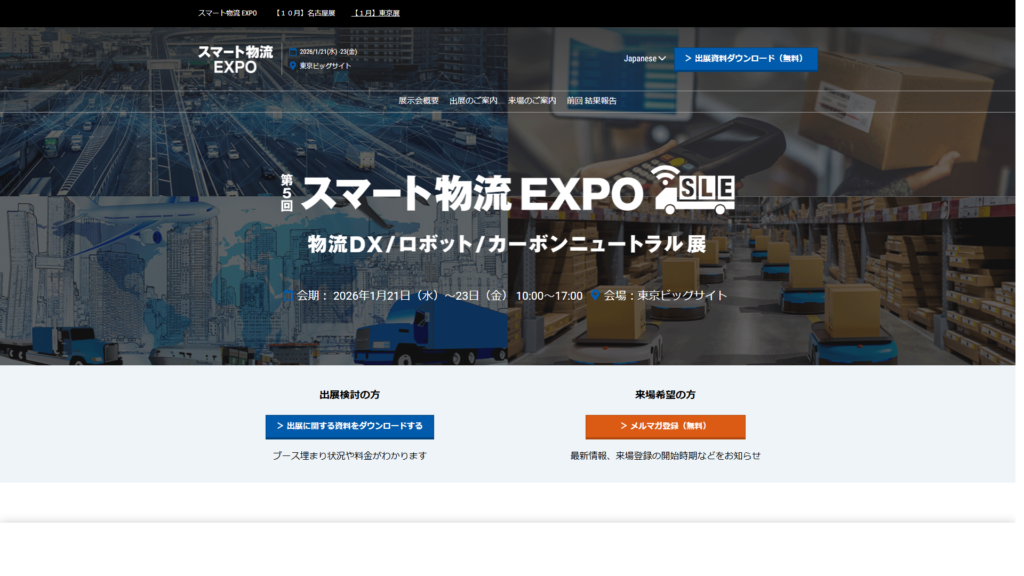Screen dimensions: 1024x576
Task: Click the location pin beside 東京ビッグサイト in header
Action: click(293, 65)
